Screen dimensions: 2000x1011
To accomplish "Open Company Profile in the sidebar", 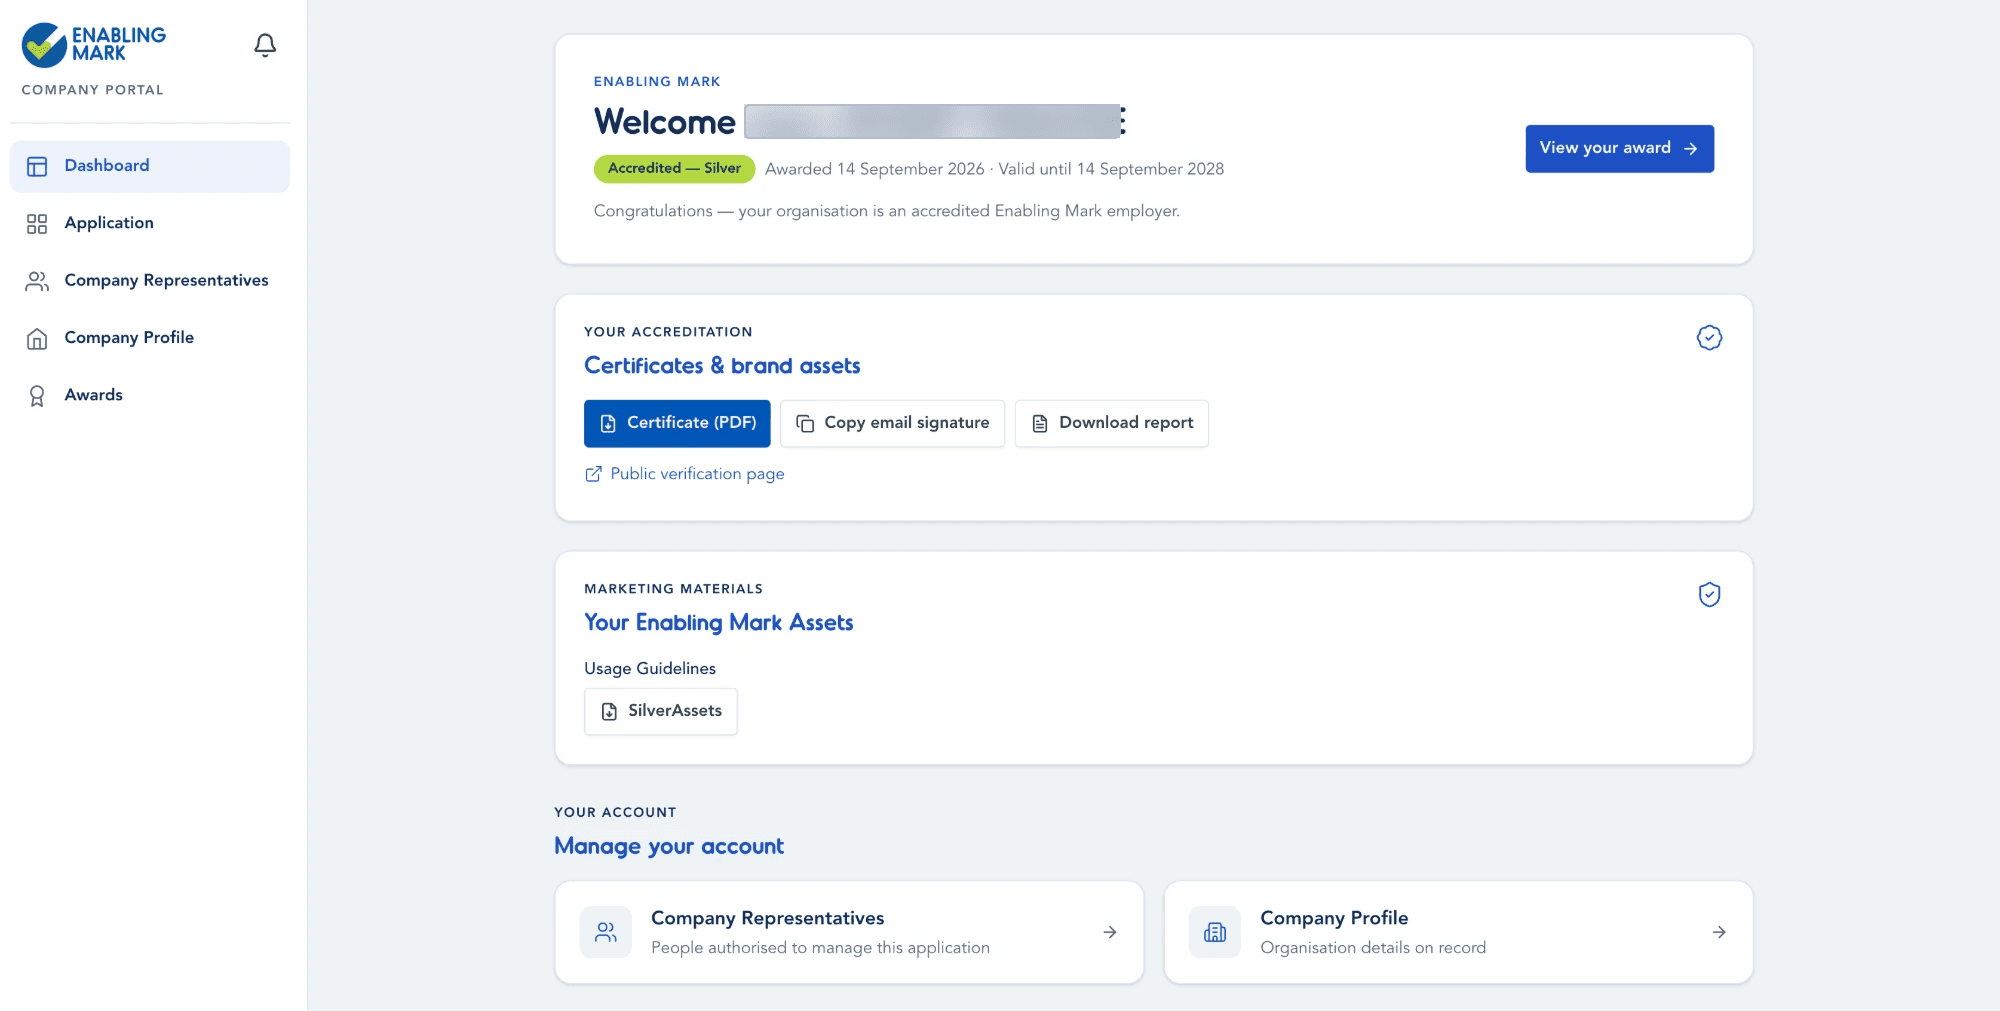I will pos(150,338).
